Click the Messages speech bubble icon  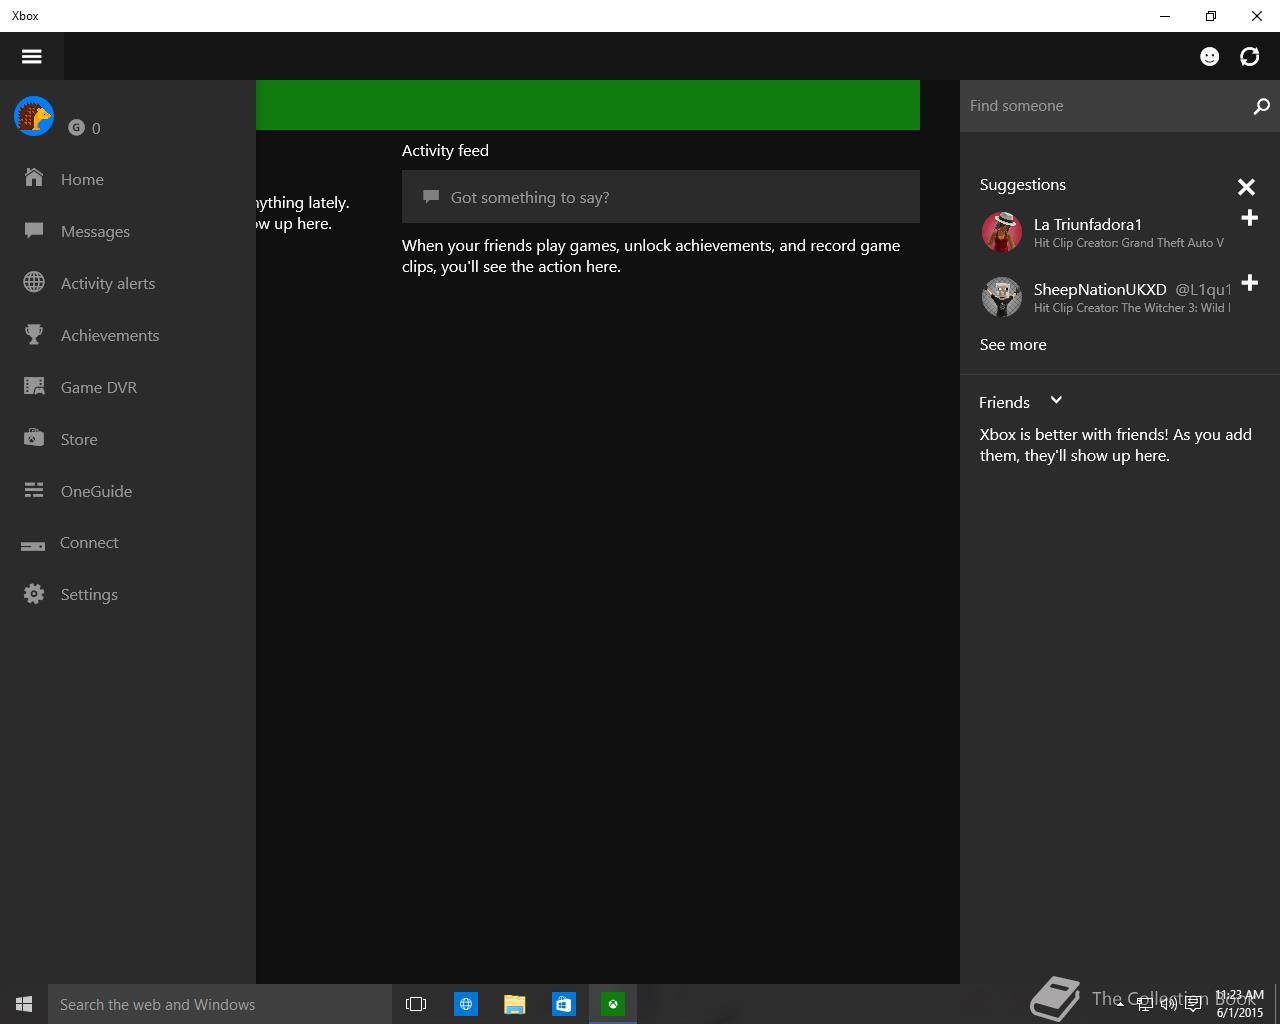pyautogui.click(x=34, y=230)
